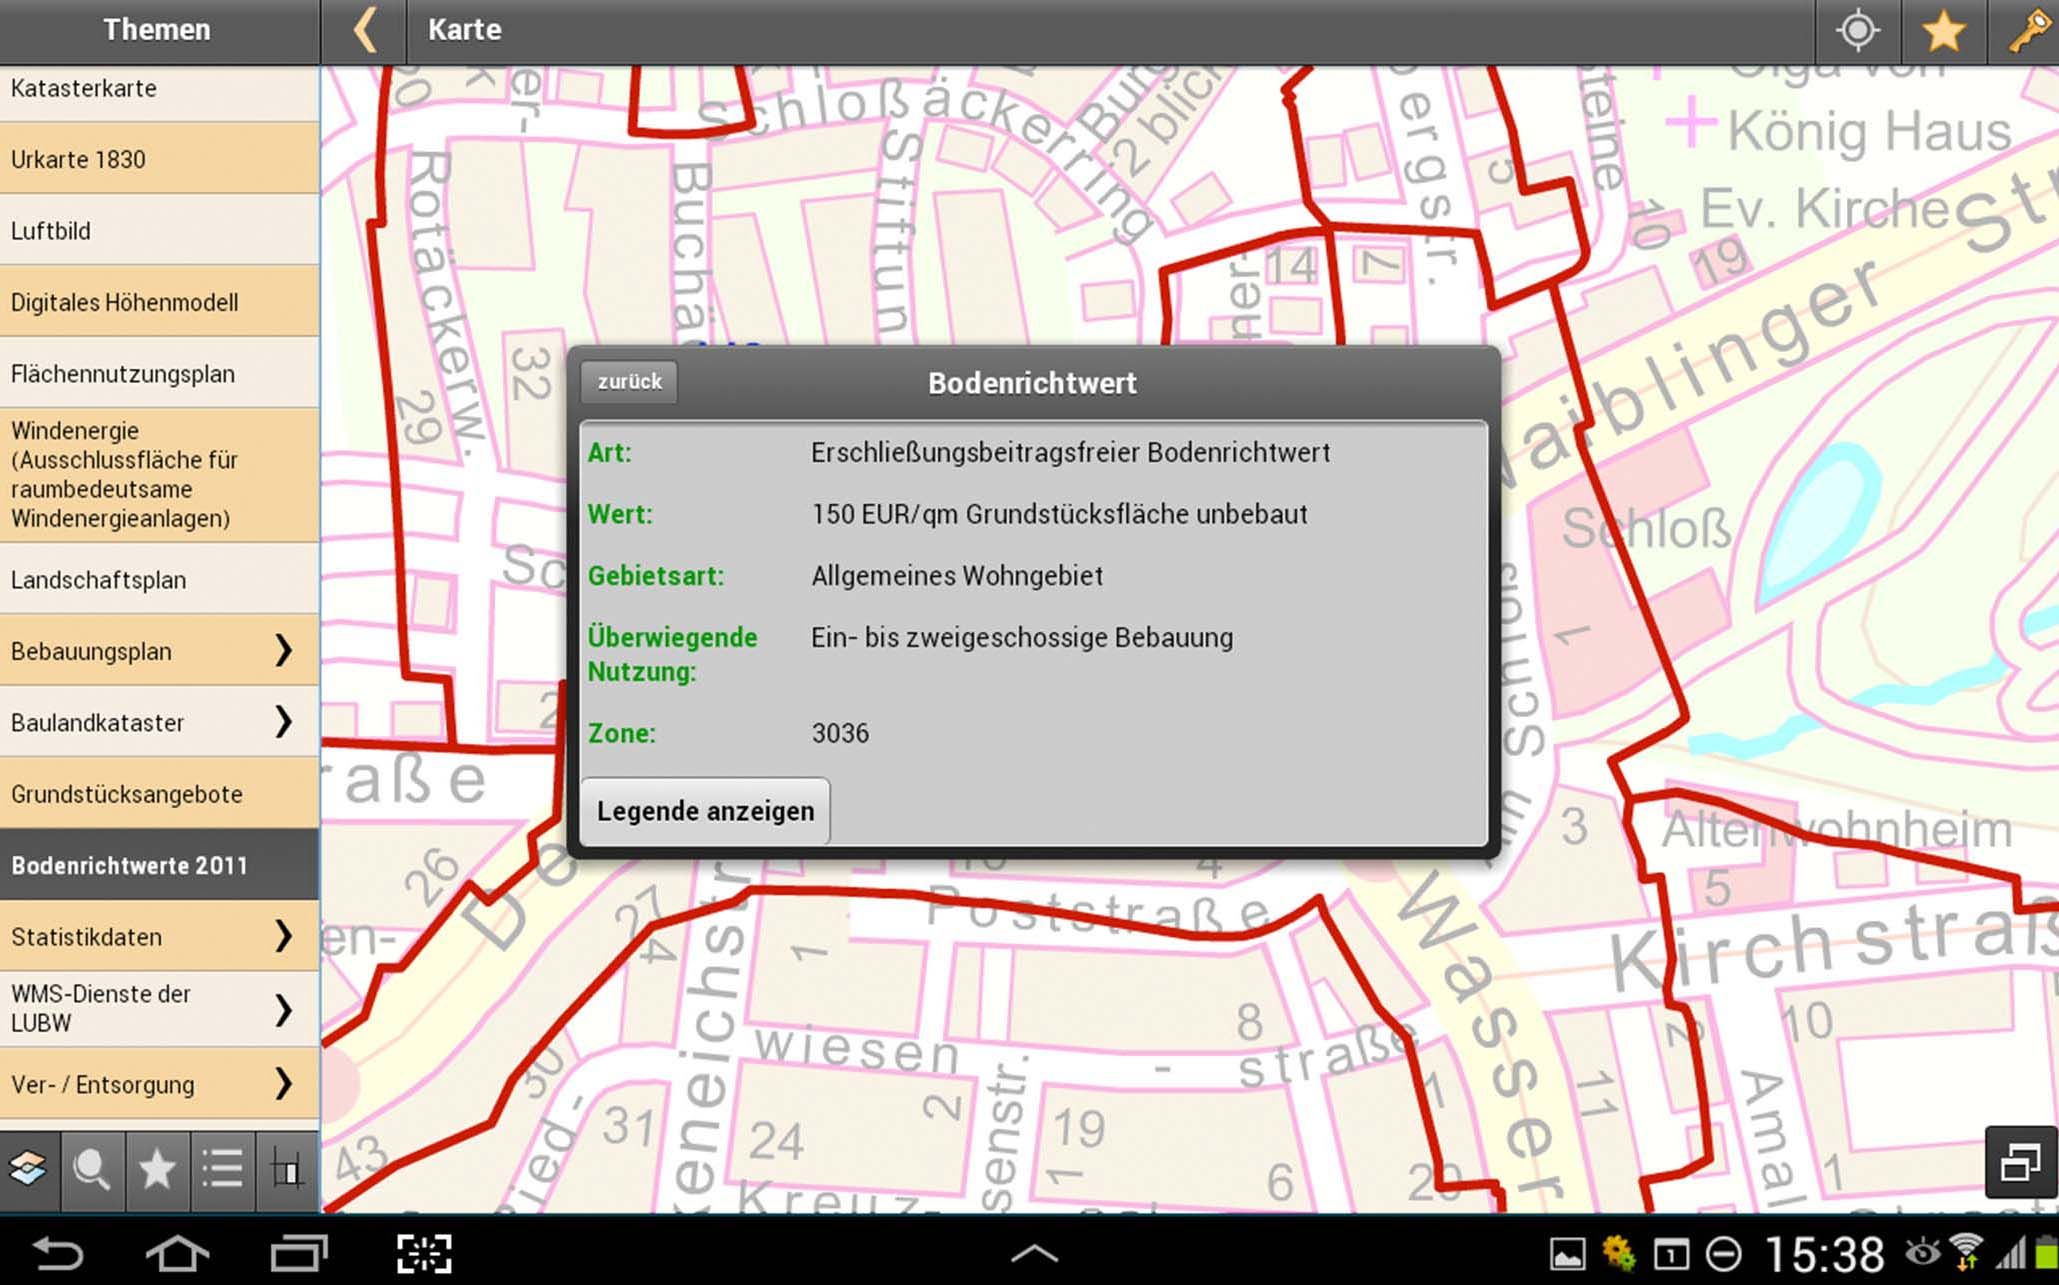Viewport: 2059px width, 1285px height.
Task: Switch to the Themen panel header
Action: coord(157,30)
